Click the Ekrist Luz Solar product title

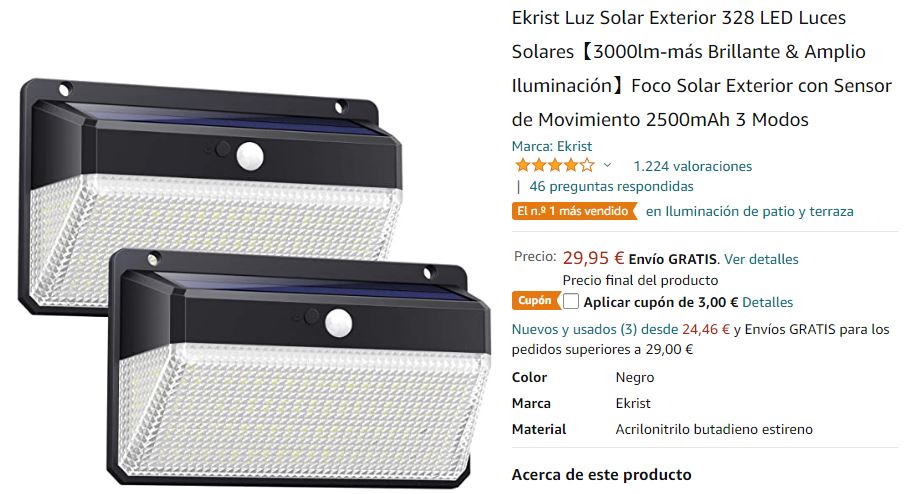[701, 68]
